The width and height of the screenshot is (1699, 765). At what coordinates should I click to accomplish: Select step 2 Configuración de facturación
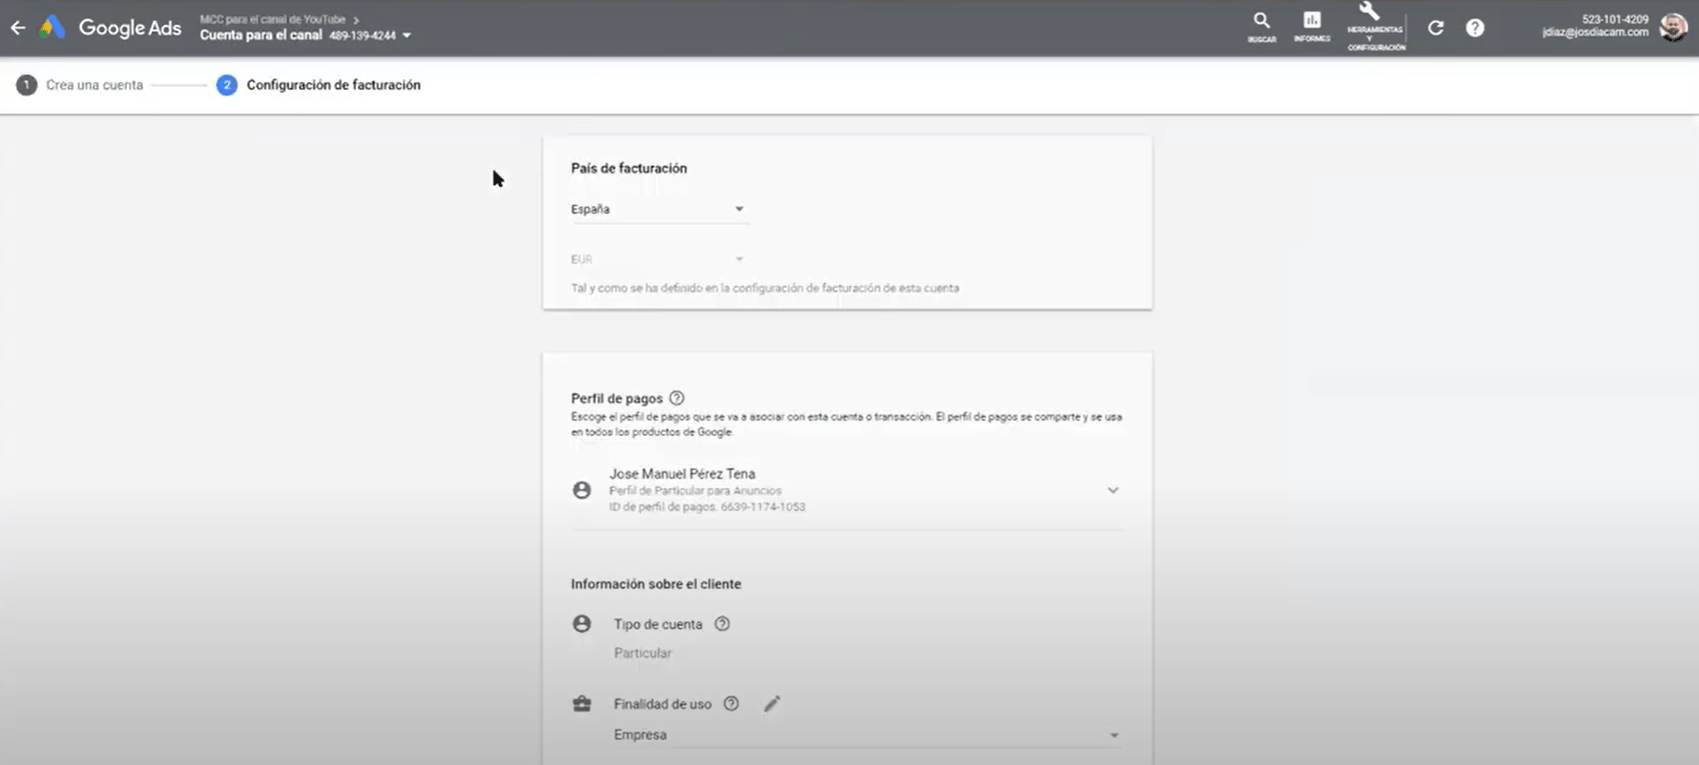[319, 85]
